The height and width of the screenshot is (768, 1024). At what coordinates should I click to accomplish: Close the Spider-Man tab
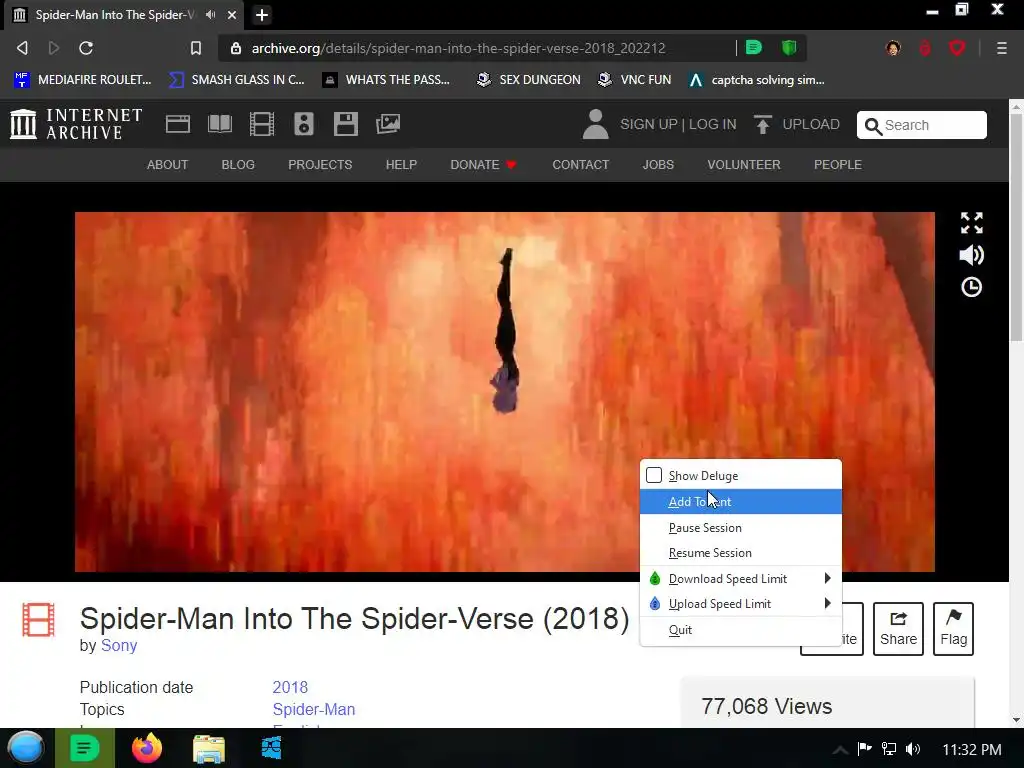pyautogui.click(x=232, y=14)
